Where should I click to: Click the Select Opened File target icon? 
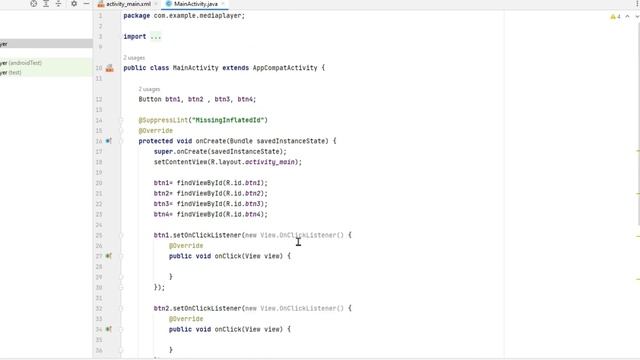(33, 4)
